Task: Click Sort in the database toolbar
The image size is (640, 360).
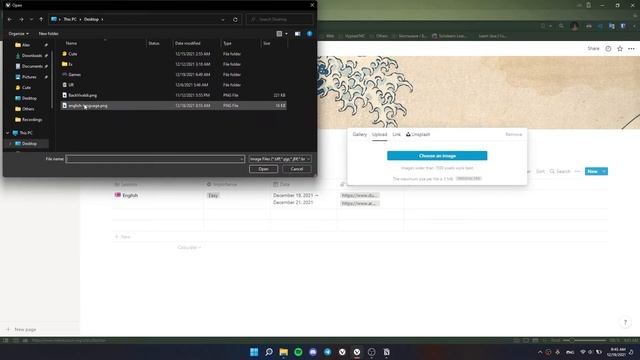Action: pyautogui.click(x=540, y=171)
